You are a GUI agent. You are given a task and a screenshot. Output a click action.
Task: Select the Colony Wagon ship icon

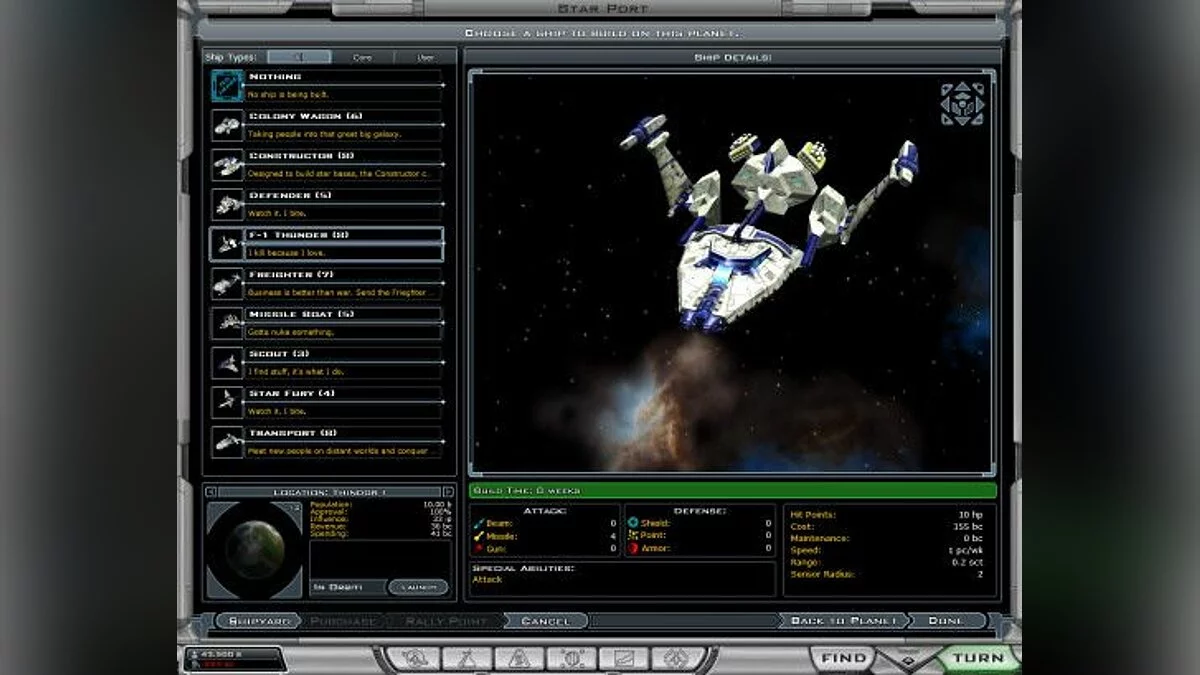coord(227,125)
